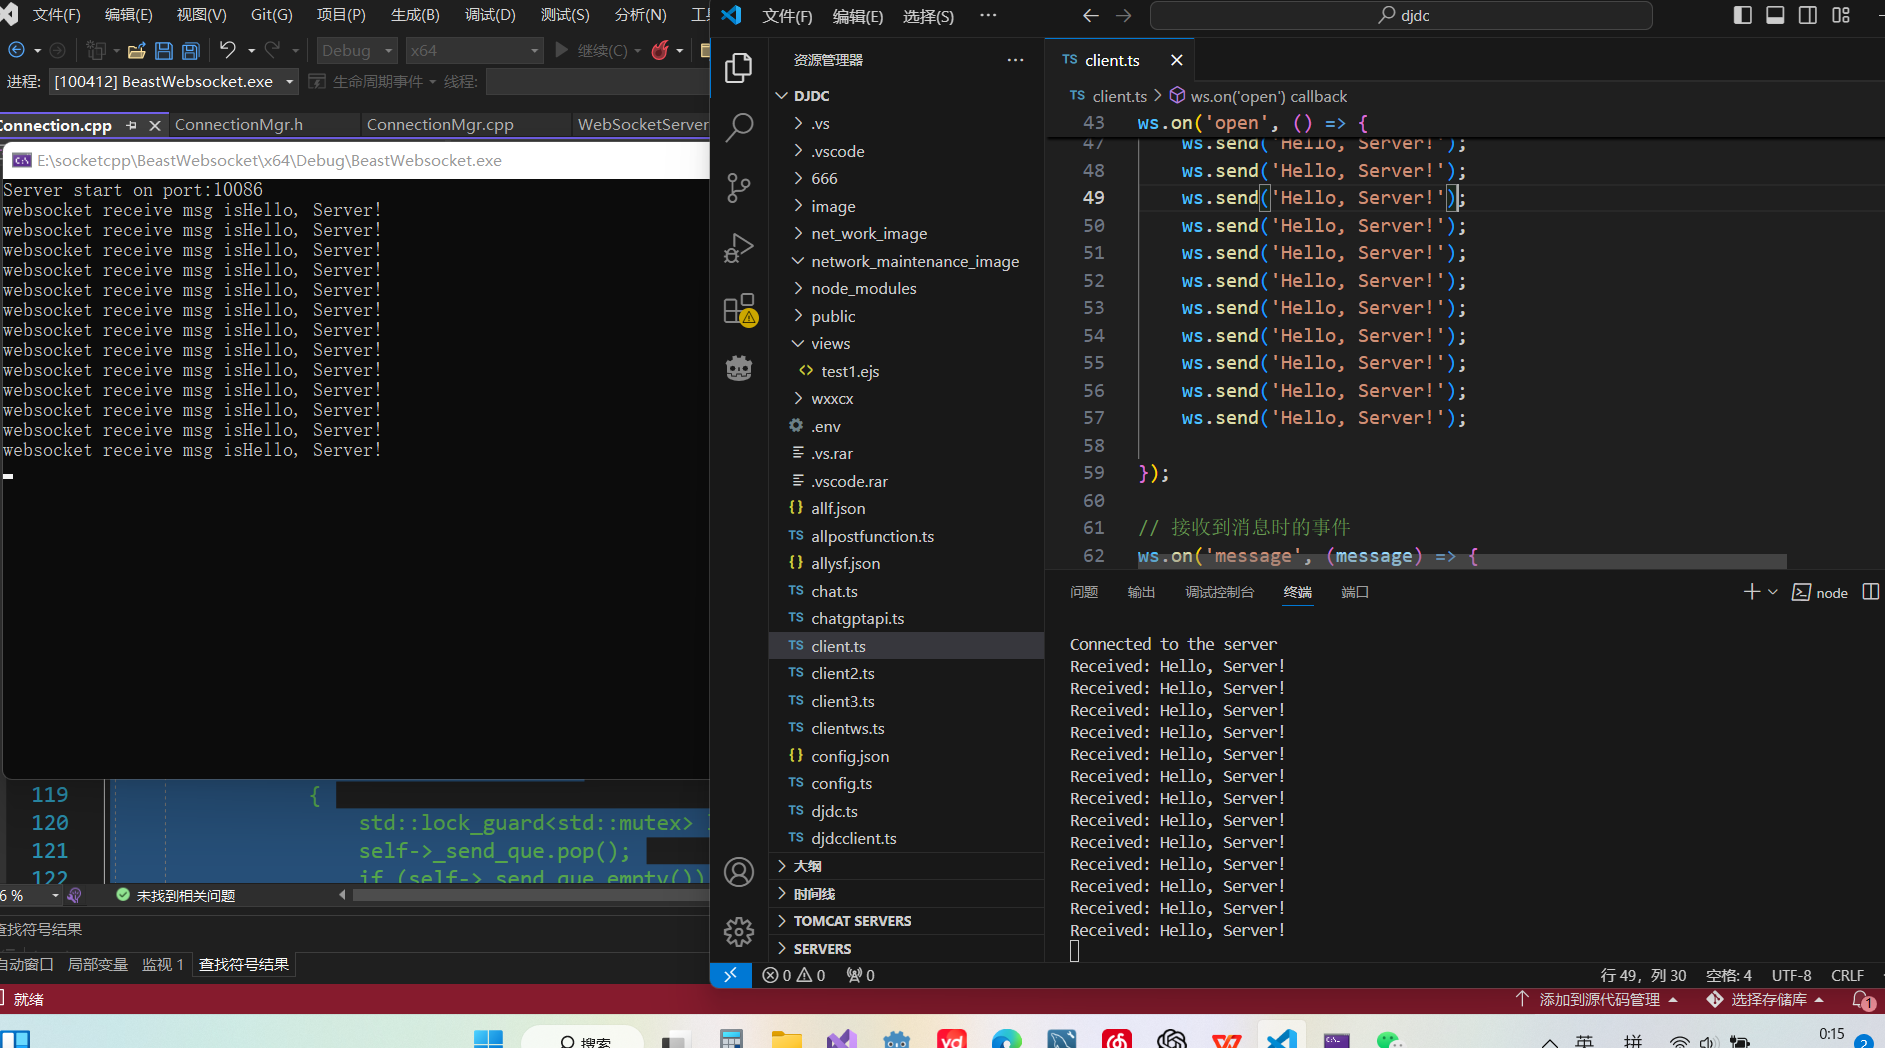Open the robot face icon in activity bar
This screenshot has height=1048, width=1885.
pyautogui.click(x=739, y=369)
